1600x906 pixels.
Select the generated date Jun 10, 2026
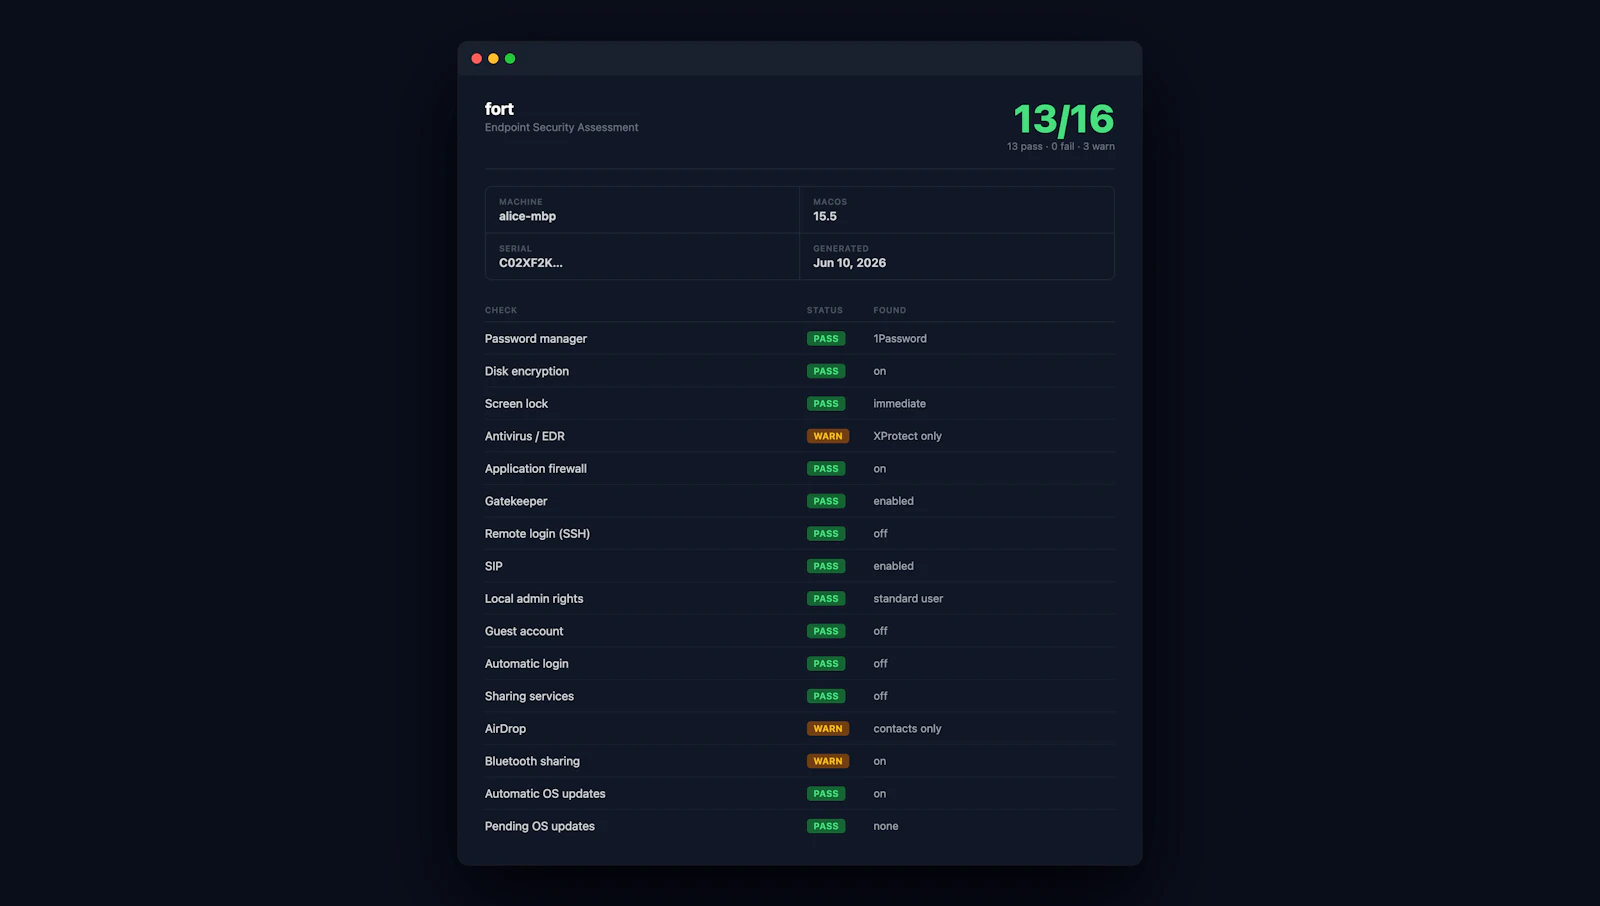coord(849,263)
